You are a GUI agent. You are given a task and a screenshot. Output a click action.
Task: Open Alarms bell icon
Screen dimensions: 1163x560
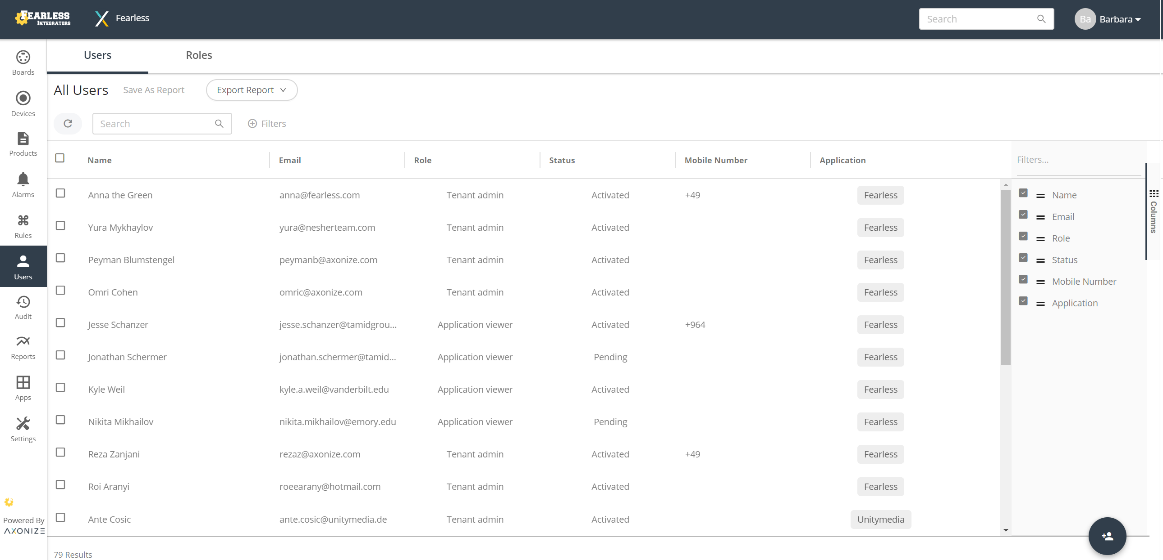tap(23, 184)
